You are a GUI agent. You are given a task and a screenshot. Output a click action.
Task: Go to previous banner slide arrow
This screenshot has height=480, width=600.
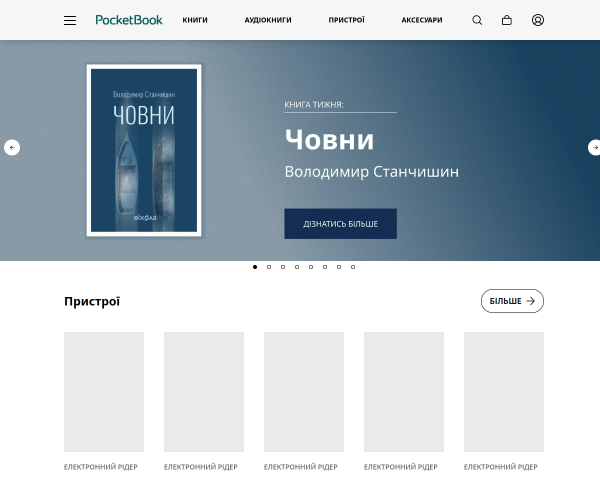pos(12,147)
